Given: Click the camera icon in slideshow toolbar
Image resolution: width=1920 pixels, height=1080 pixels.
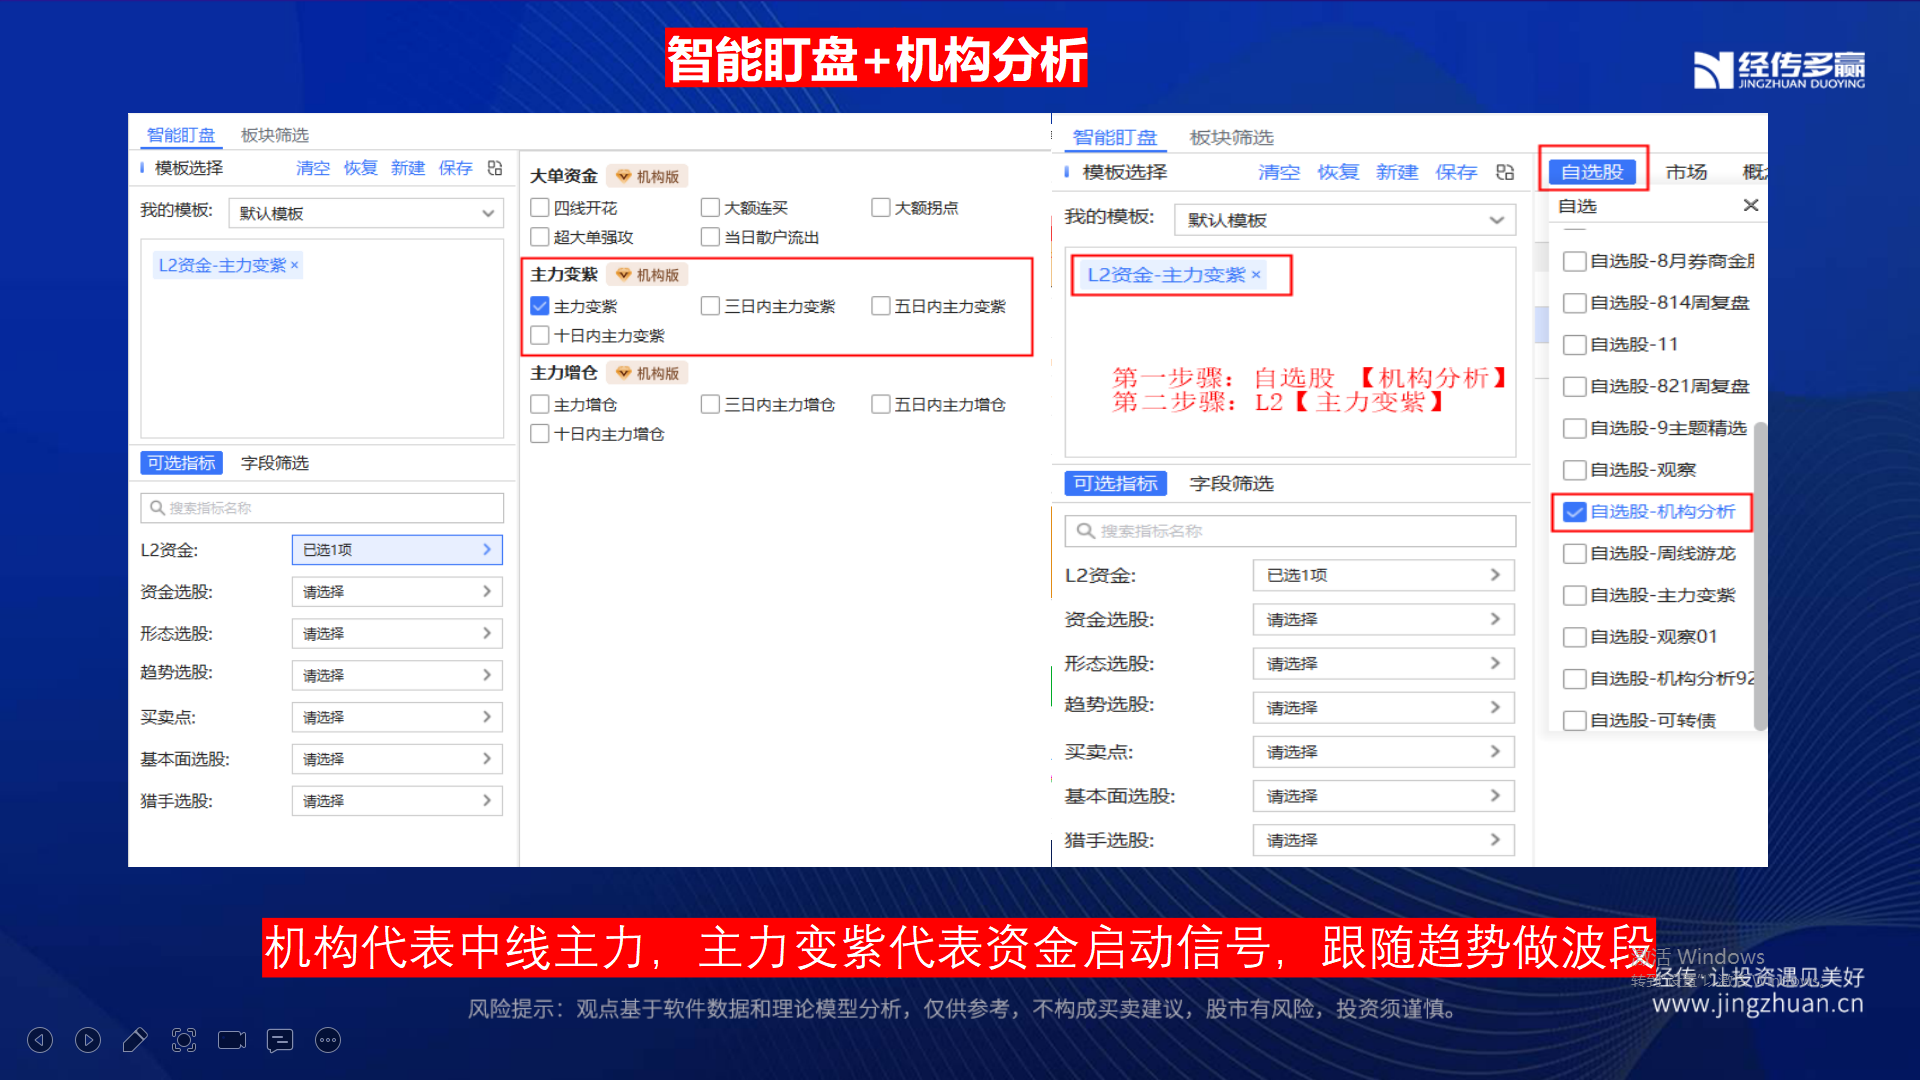Looking at the screenshot, I should (232, 1040).
